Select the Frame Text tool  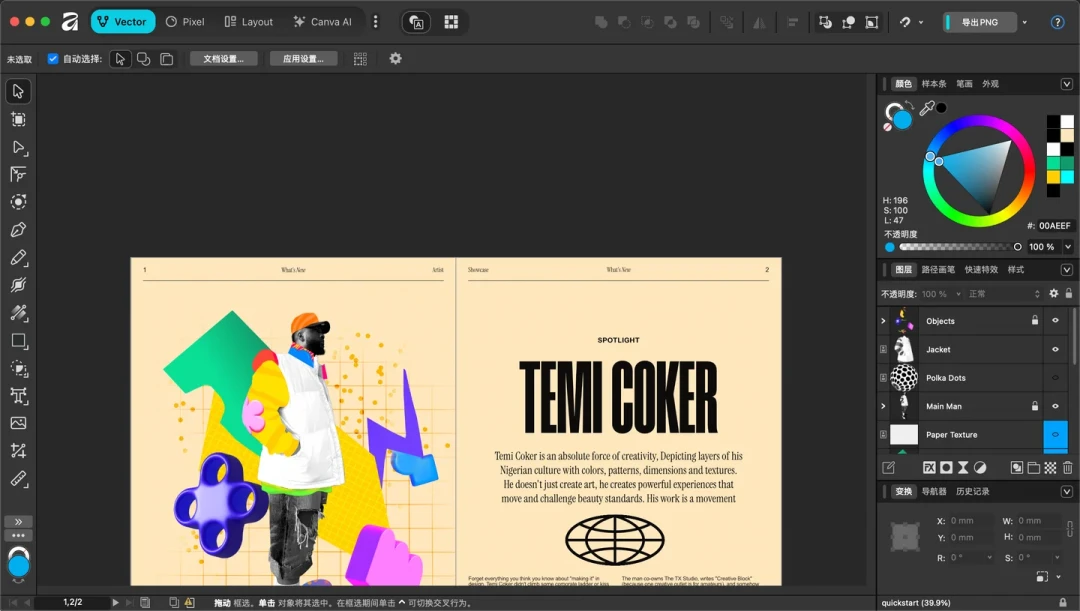[x=19, y=396]
